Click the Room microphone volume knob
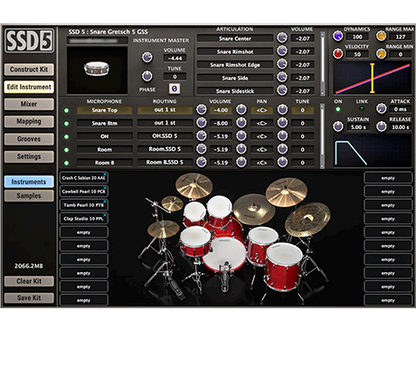 point(201,149)
